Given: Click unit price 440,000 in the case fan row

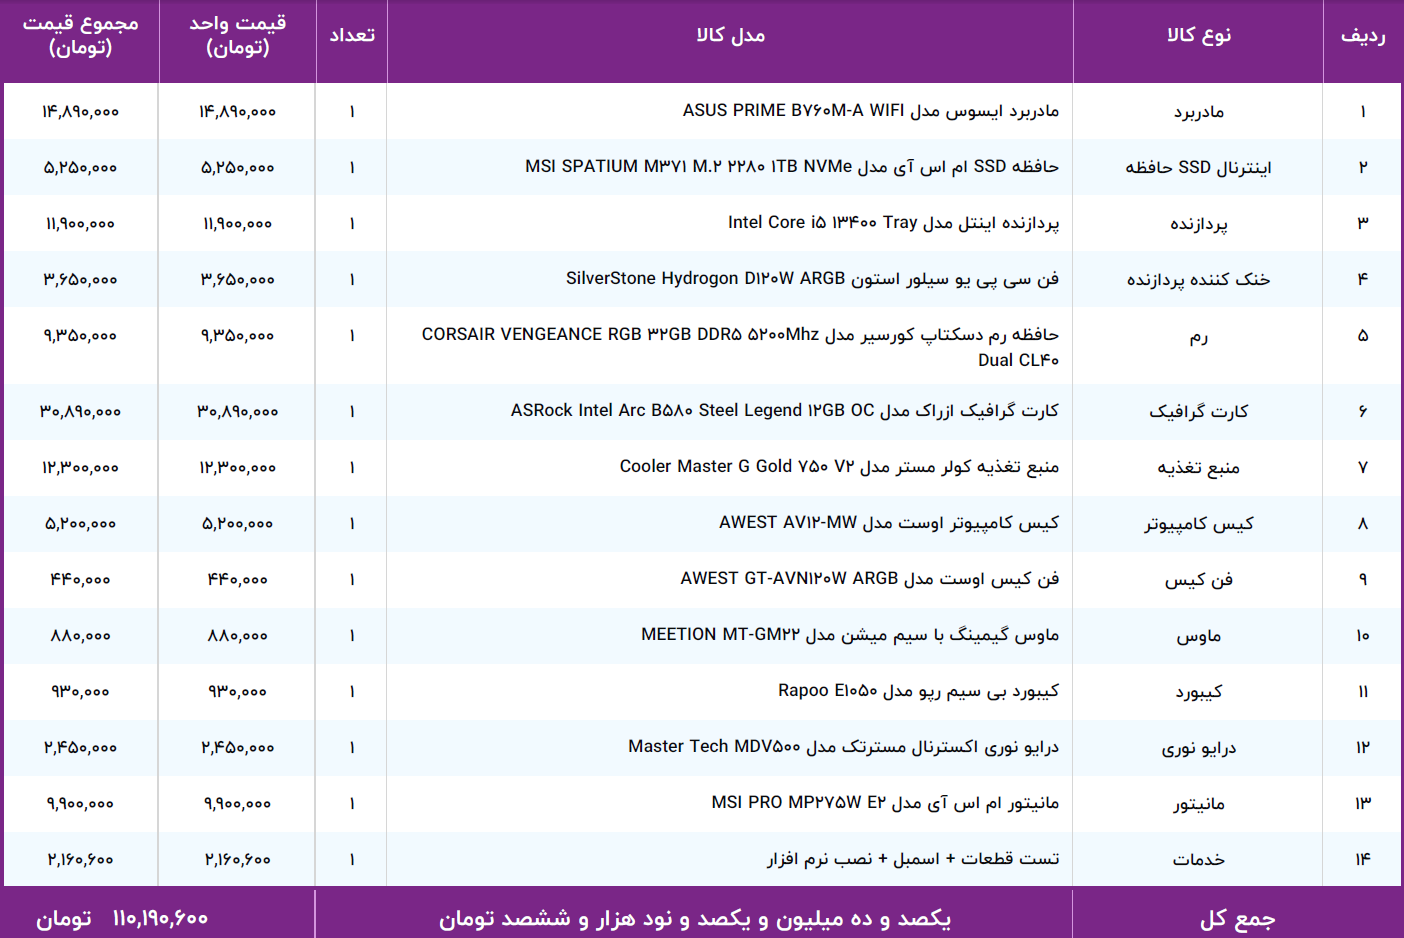Looking at the screenshot, I should pyautogui.click(x=238, y=580).
